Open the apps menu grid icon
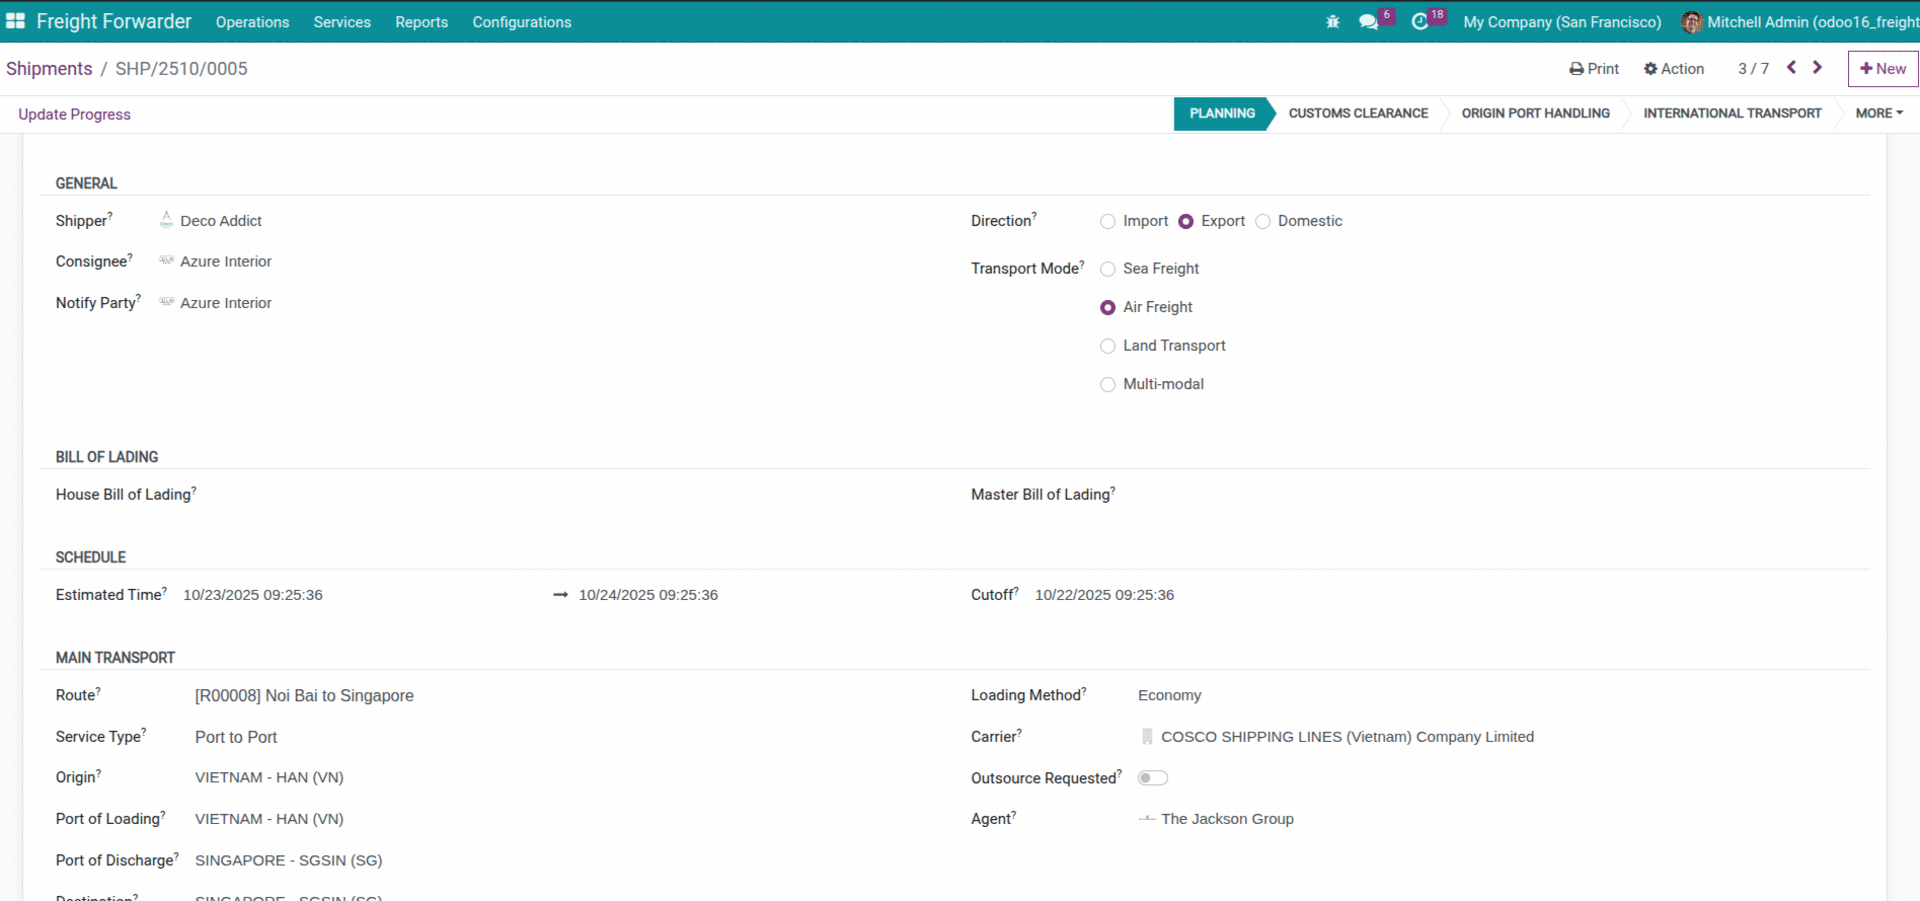The height and width of the screenshot is (901, 1920). pos(16,21)
